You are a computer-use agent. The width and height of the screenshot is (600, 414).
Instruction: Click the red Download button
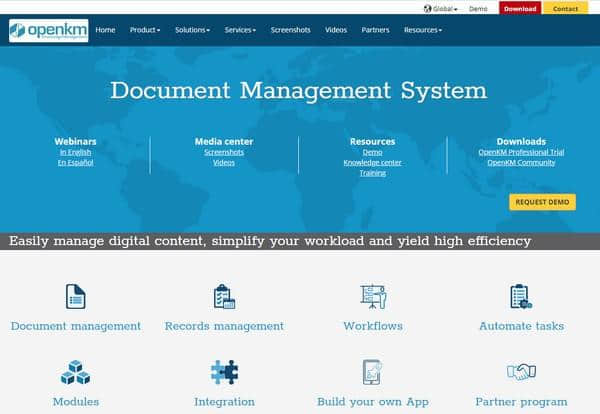[520, 8]
